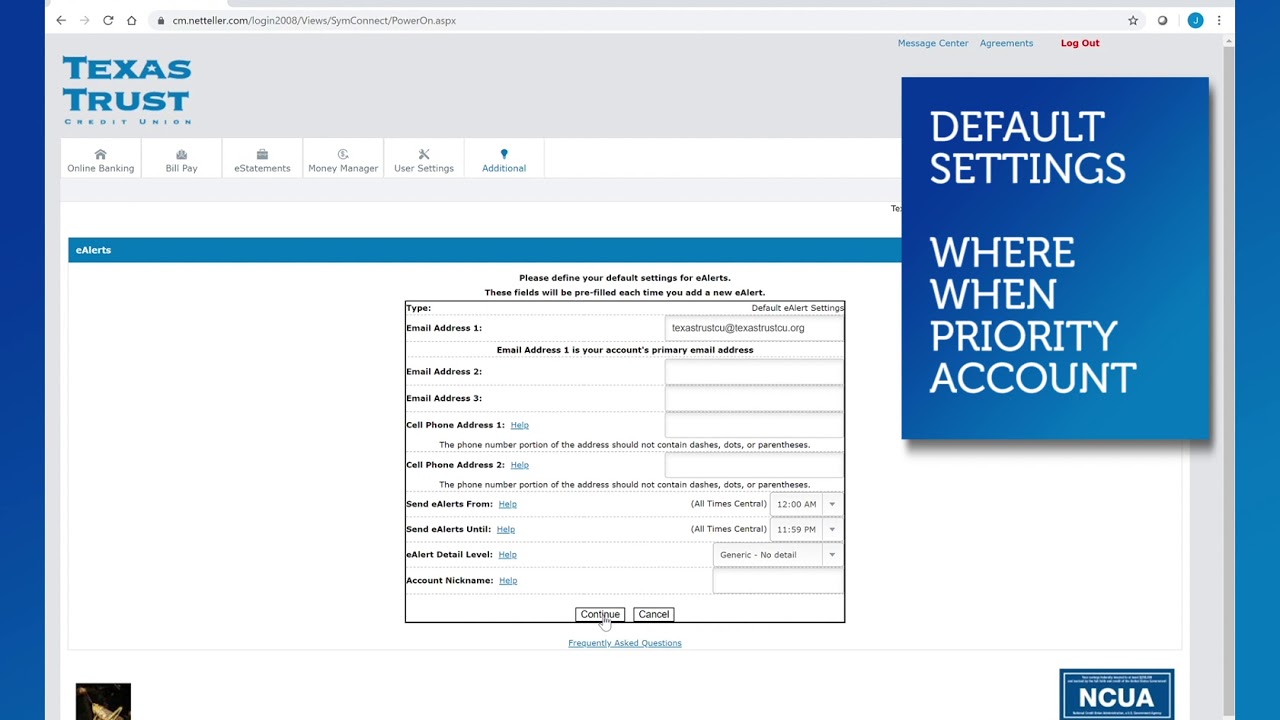Click the Log Out link
Screen dimensions: 1280x720
click(x=1080, y=43)
